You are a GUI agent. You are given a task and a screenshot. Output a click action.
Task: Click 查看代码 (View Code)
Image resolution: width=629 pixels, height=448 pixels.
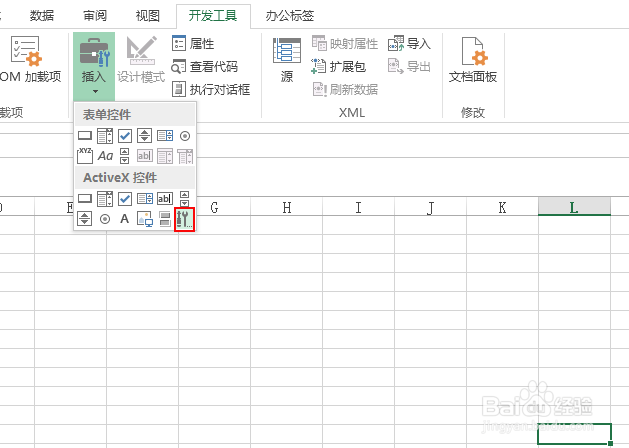point(205,67)
